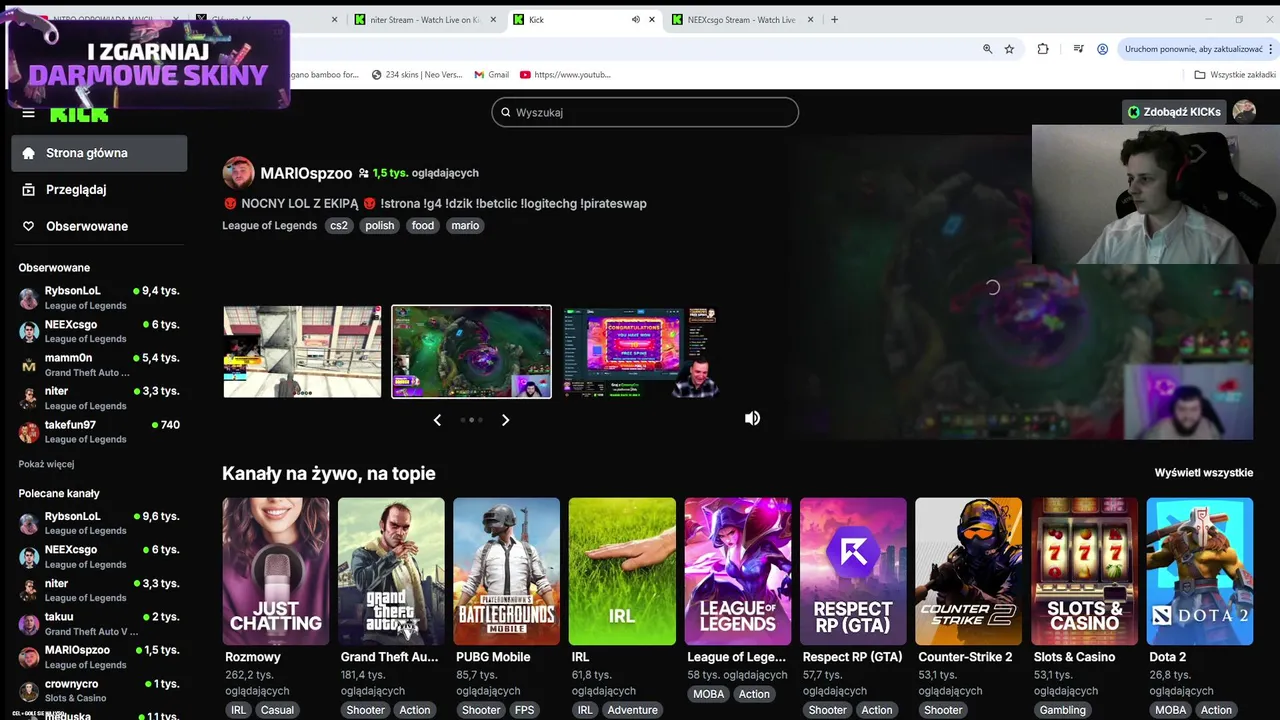Open MARIOspzoo streamer avatar in featured header
1280x720 pixels.
[x=238, y=173]
